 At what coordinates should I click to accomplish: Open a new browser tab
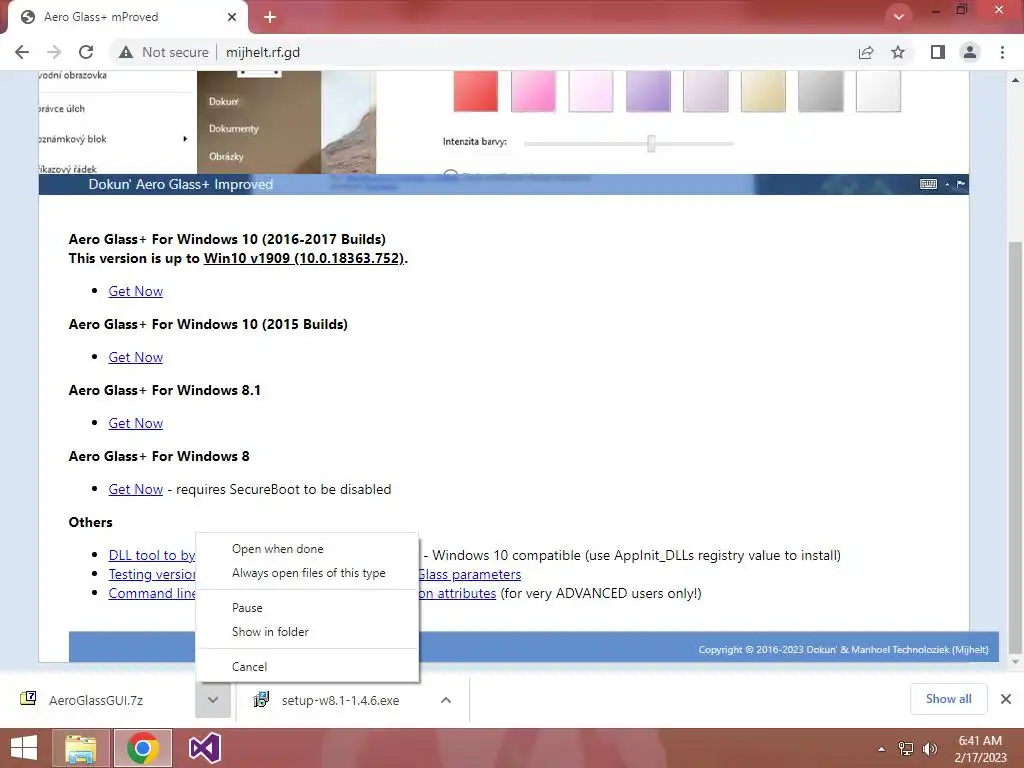270,17
